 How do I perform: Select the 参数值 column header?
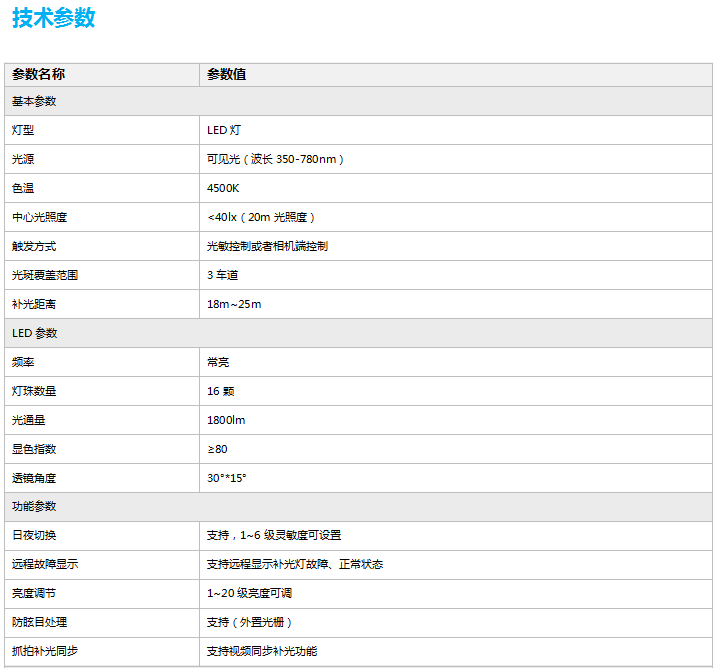point(227,74)
